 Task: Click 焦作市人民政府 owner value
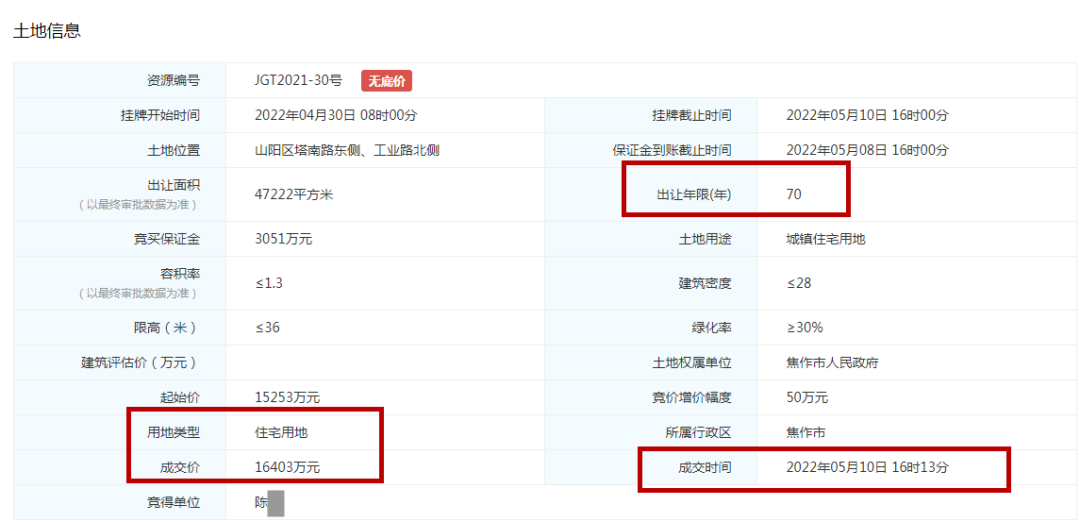(833, 363)
